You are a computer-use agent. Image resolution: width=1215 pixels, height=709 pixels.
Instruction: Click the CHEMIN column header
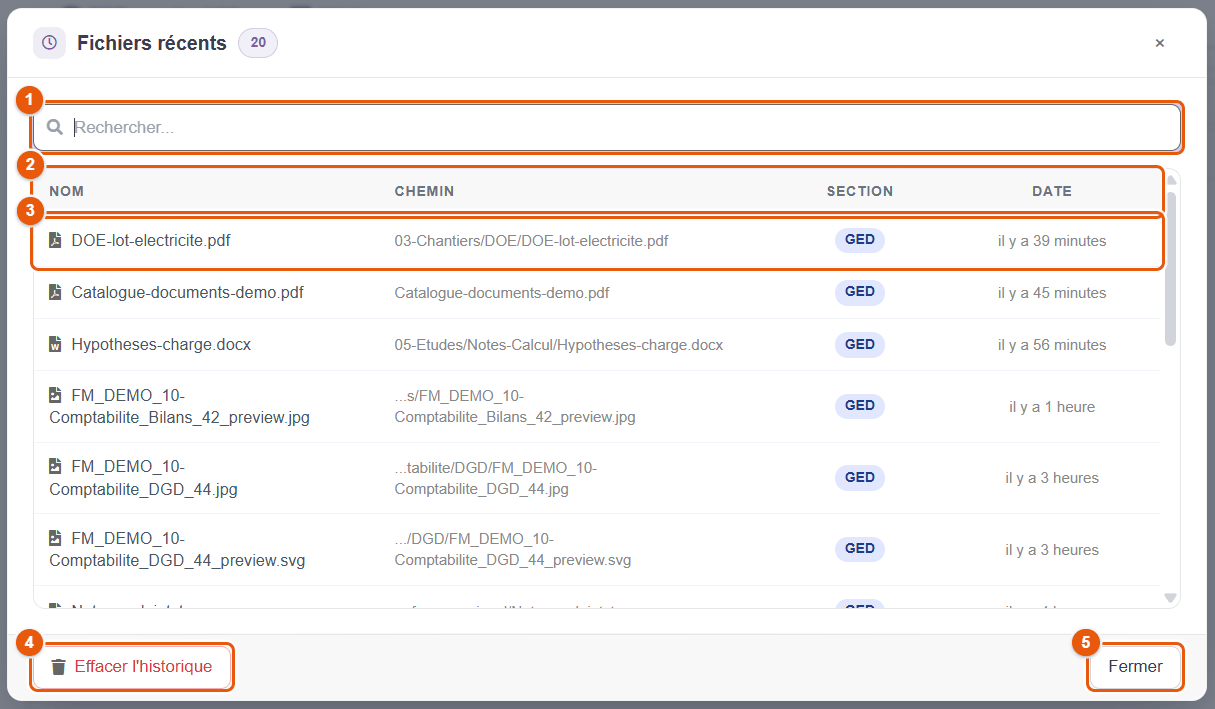click(x=424, y=191)
